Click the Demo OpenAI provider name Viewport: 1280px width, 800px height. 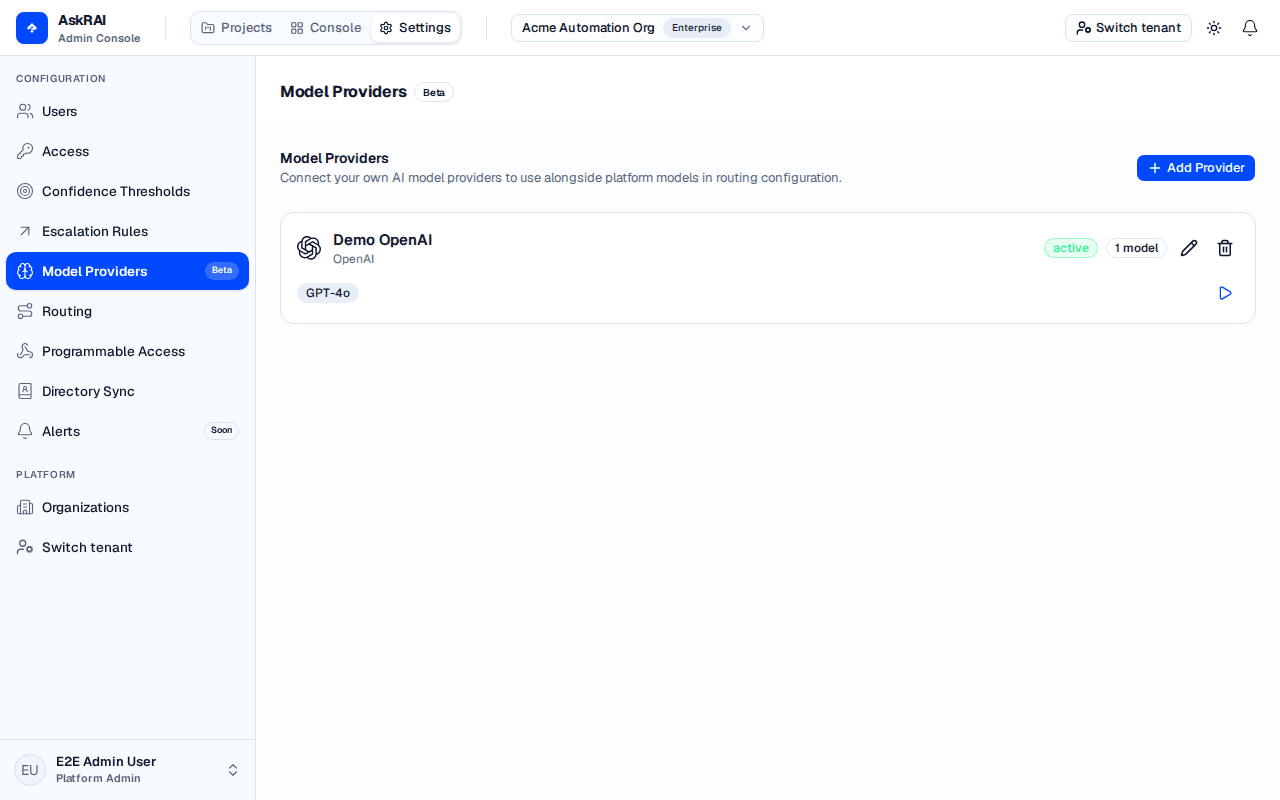382,240
